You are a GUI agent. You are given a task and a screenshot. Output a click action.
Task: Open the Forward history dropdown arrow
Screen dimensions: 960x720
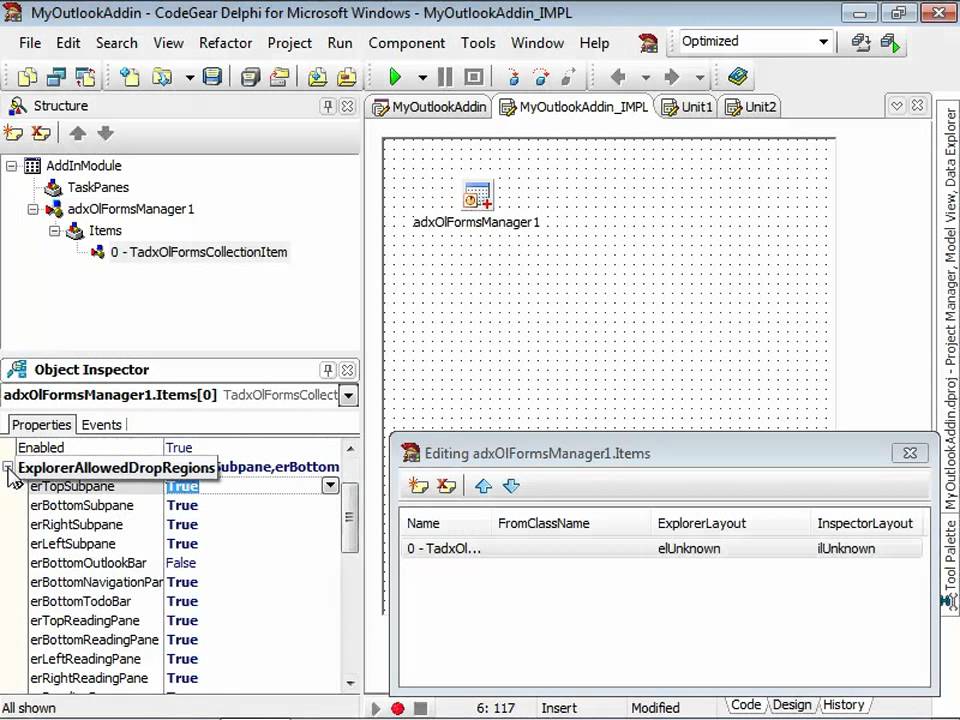pyautogui.click(x=699, y=78)
